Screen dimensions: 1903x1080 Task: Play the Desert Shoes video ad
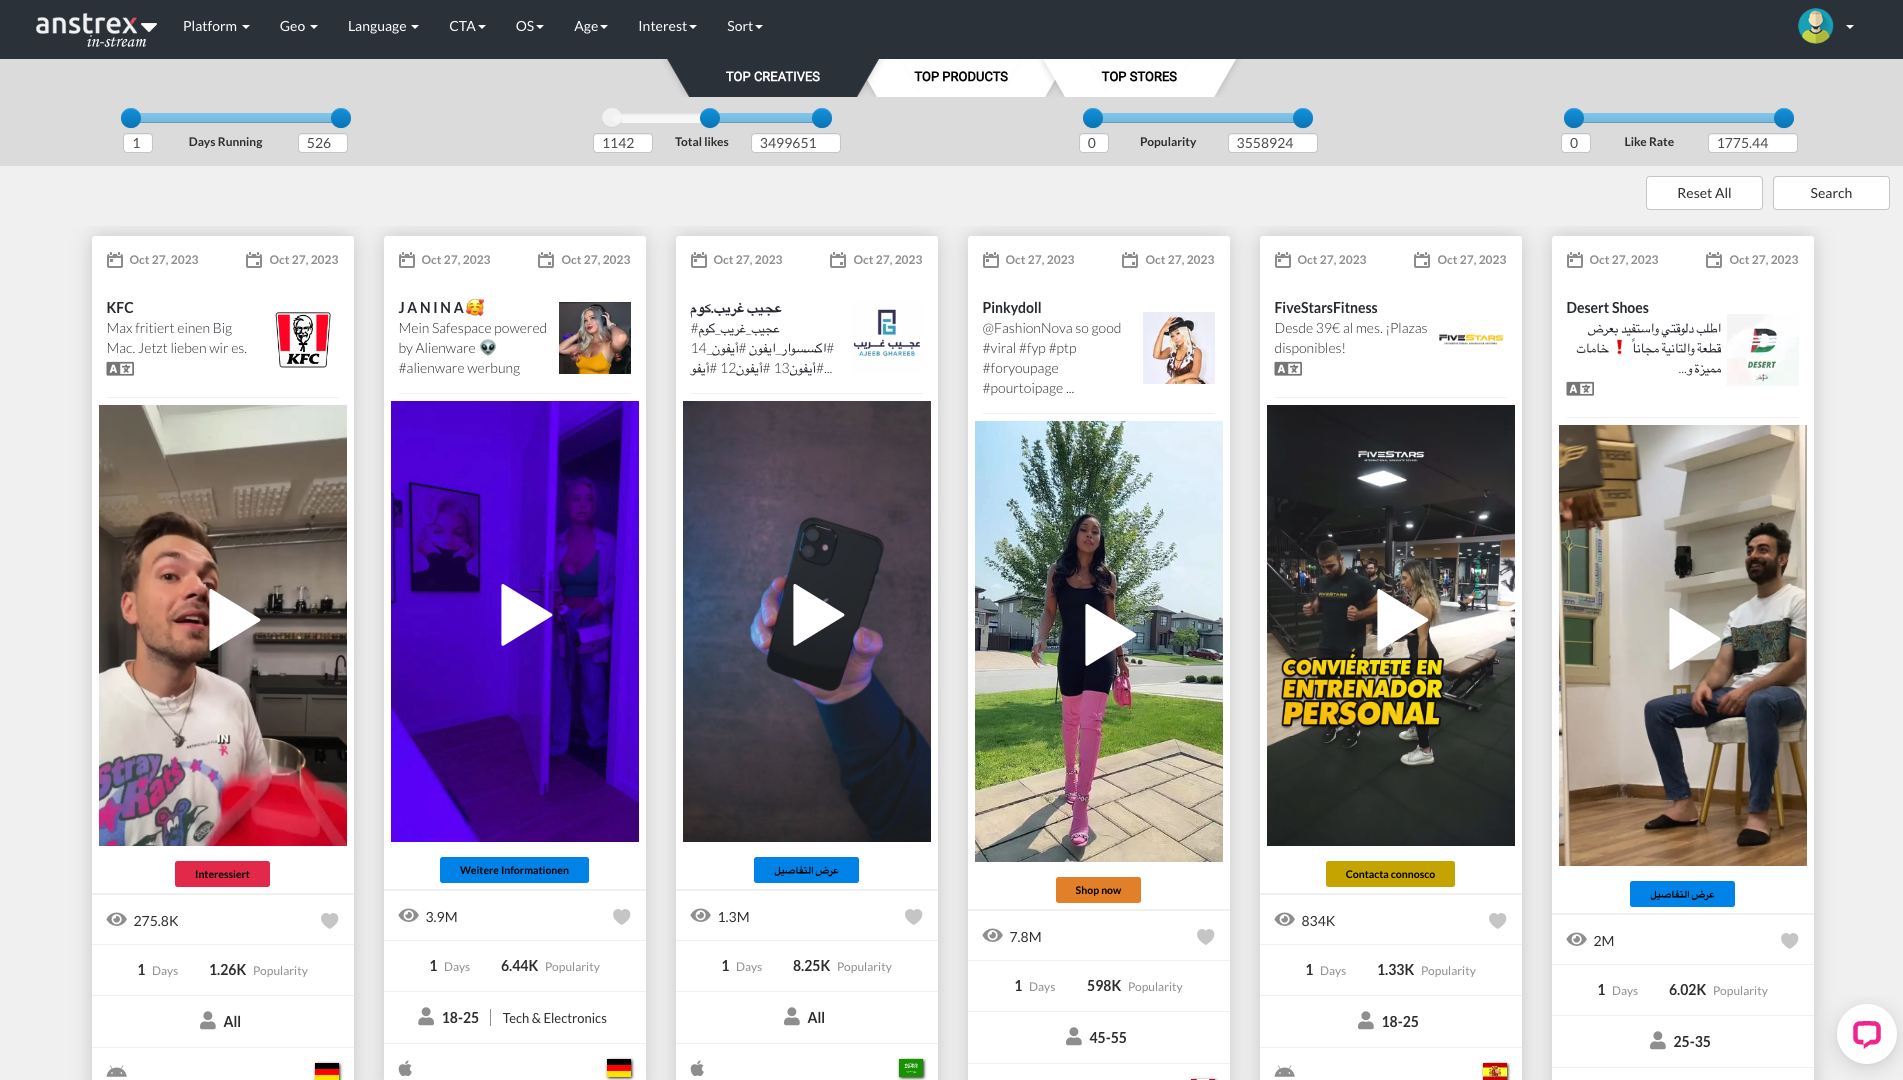click(1693, 640)
